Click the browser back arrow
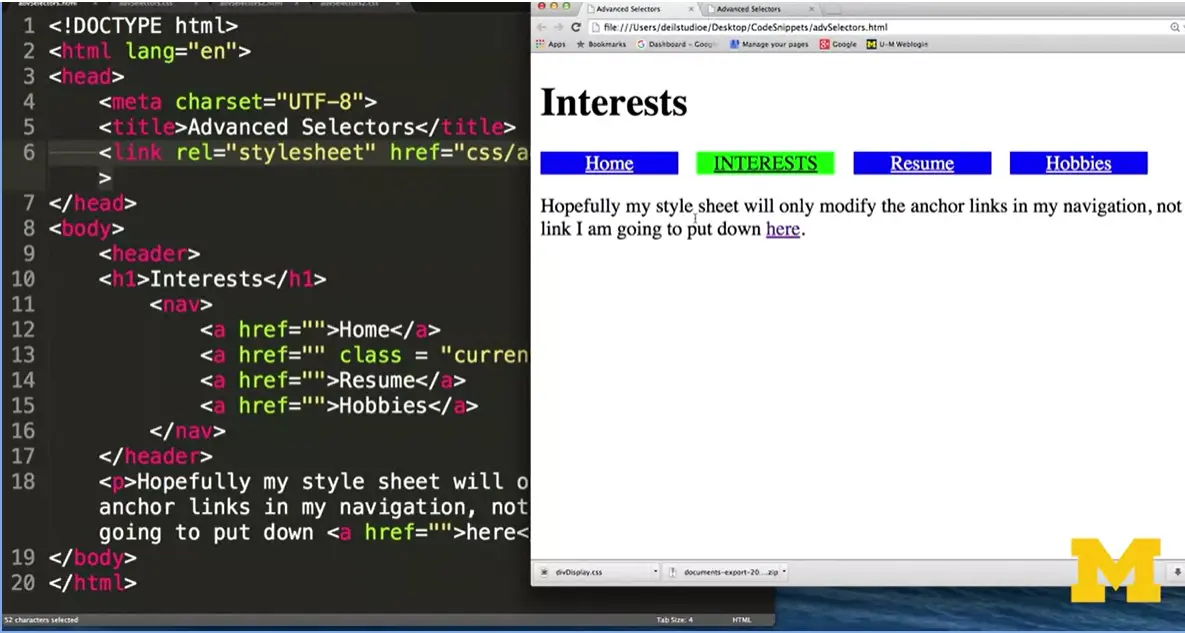Image resolution: width=1185 pixels, height=633 pixels. point(541,27)
